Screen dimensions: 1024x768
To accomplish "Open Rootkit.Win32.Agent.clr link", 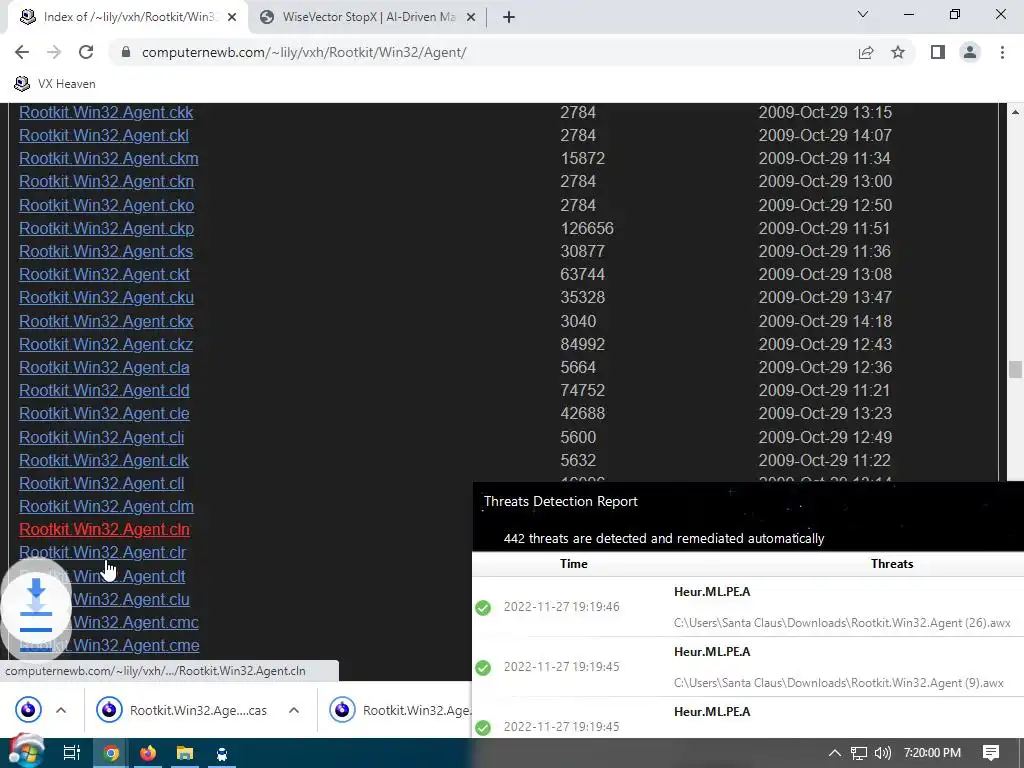I will point(102,552).
